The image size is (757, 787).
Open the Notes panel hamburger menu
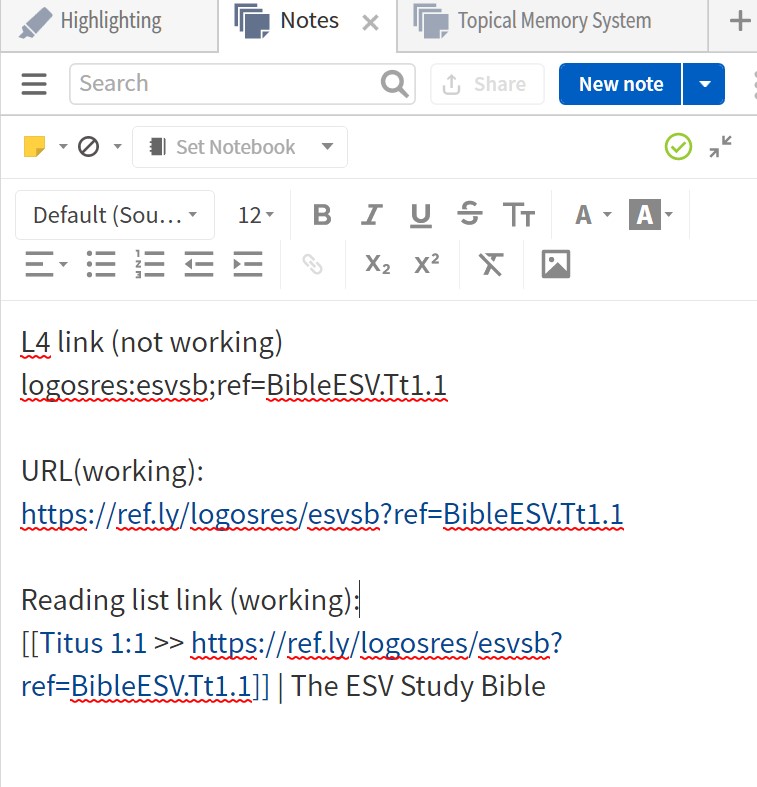click(34, 84)
